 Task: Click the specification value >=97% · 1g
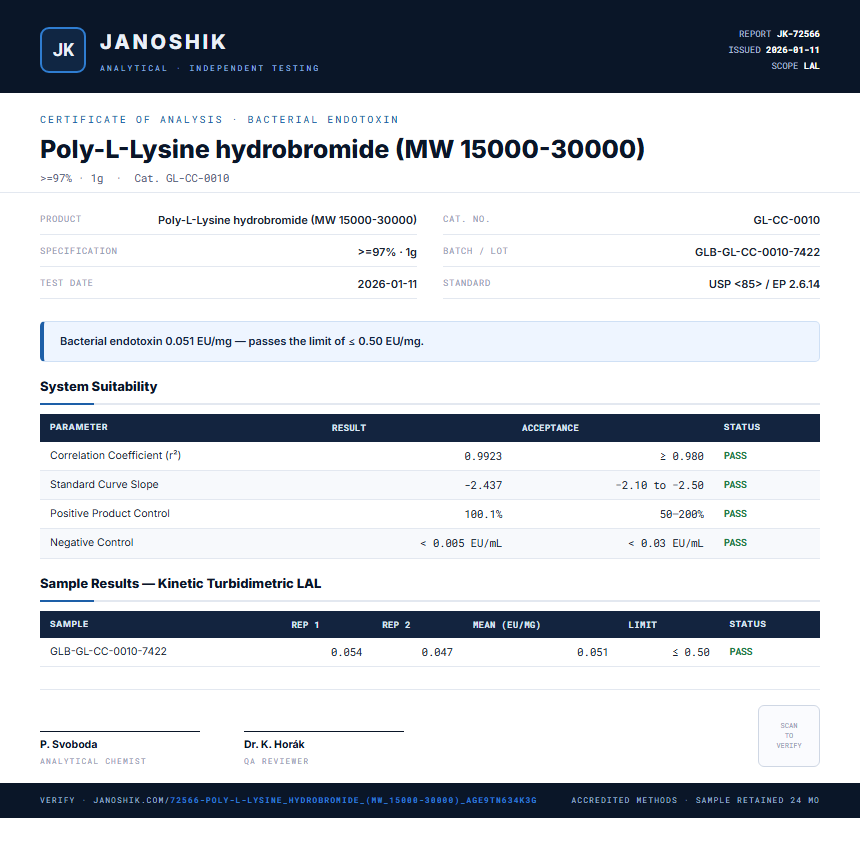(387, 252)
